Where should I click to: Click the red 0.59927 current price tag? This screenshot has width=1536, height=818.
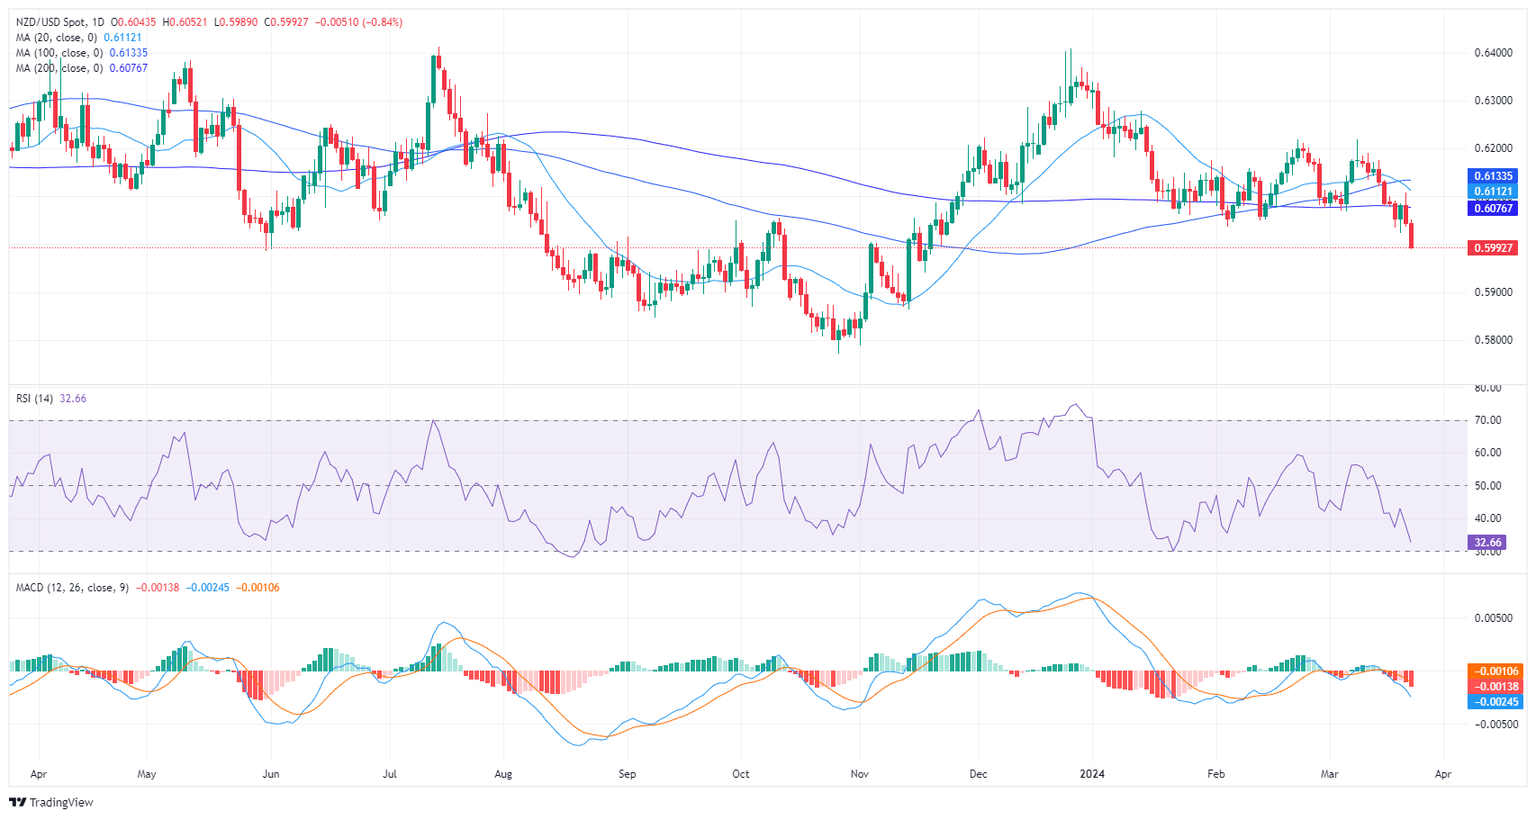(1495, 247)
